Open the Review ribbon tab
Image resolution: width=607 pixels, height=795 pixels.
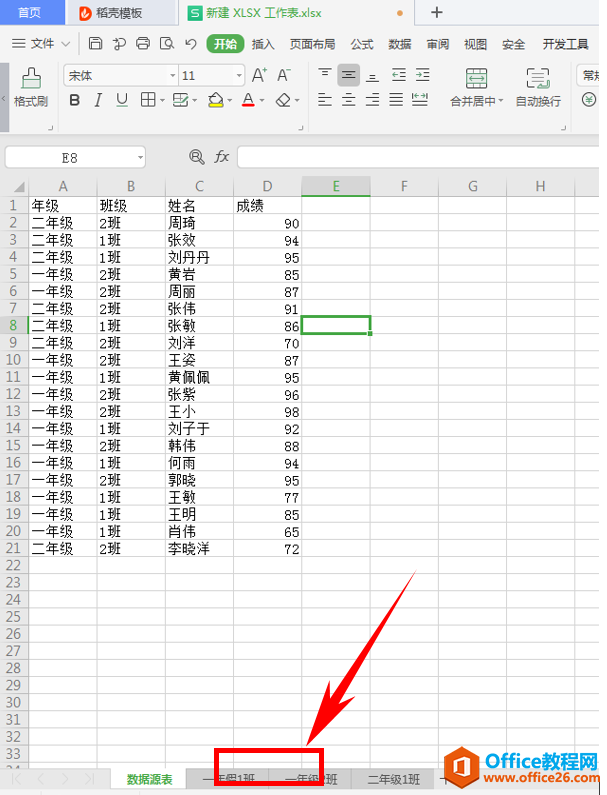click(438, 44)
